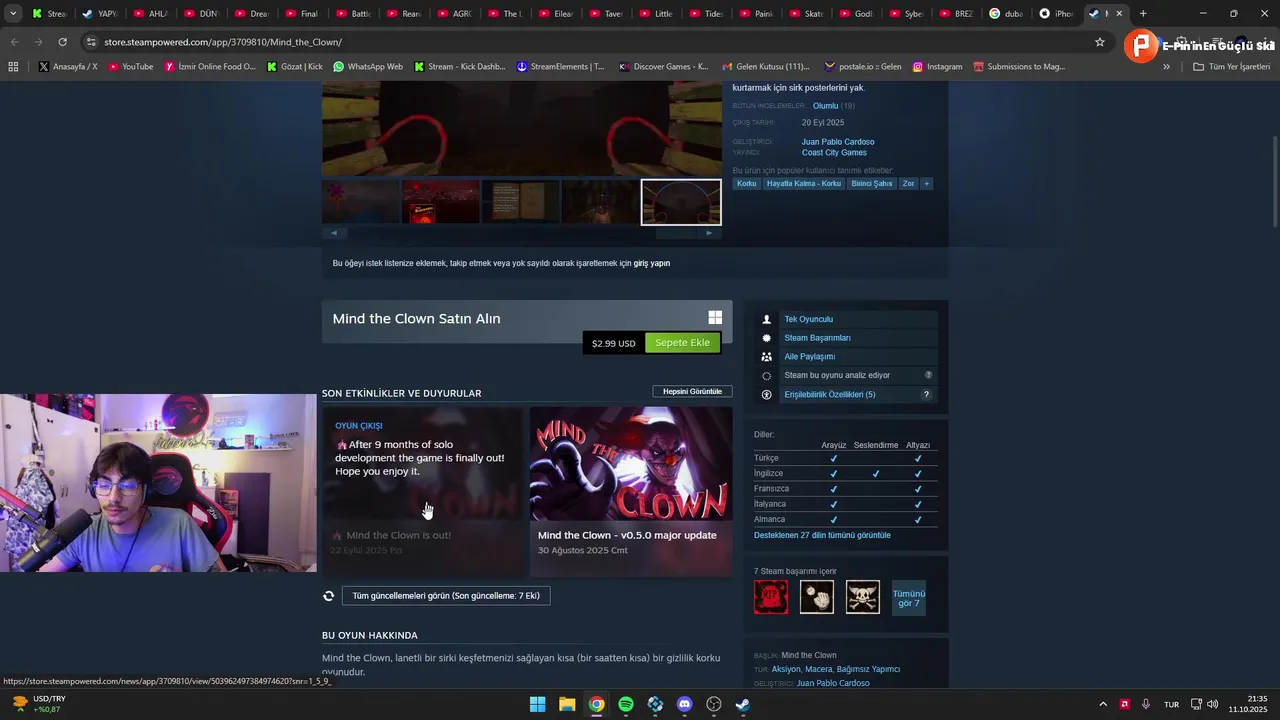The width and height of the screenshot is (1280, 720).
Task: Open the Aksiyon genre link
Action: (x=786, y=669)
